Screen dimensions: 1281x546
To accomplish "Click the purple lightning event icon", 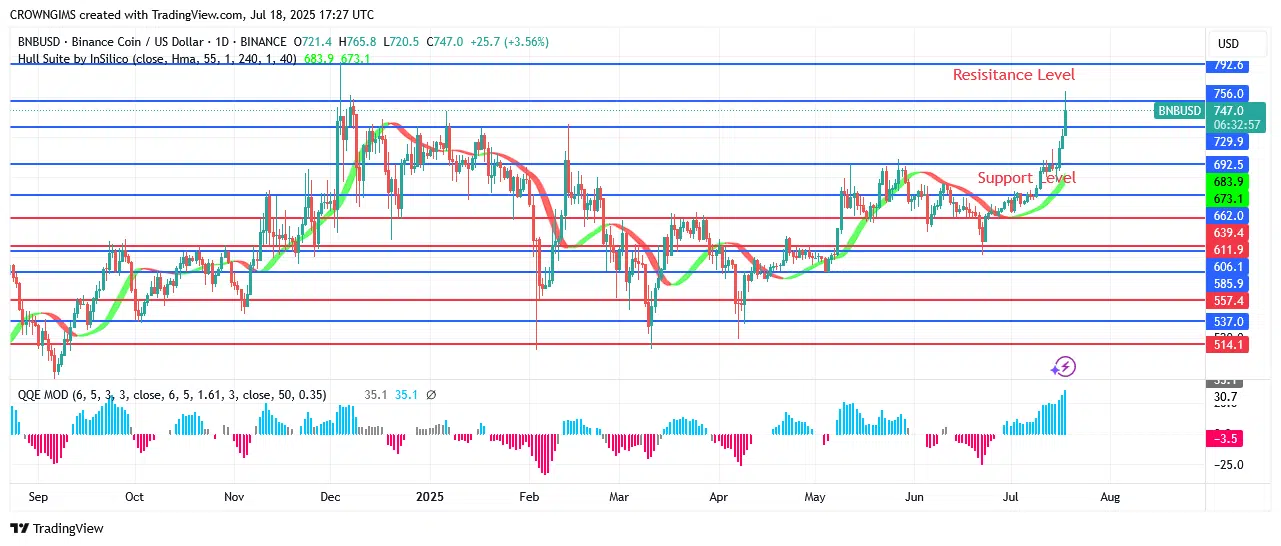I will [x=1064, y=367].
